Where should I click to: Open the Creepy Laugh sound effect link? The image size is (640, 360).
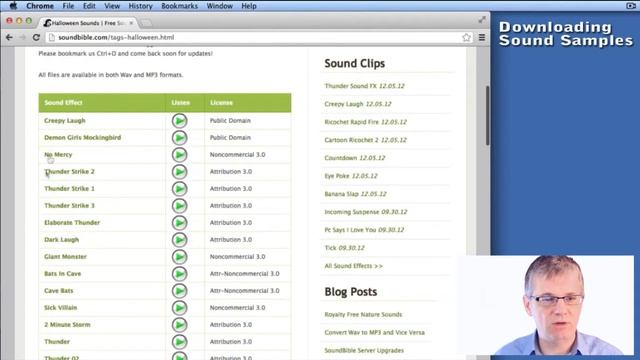(65, 120)
